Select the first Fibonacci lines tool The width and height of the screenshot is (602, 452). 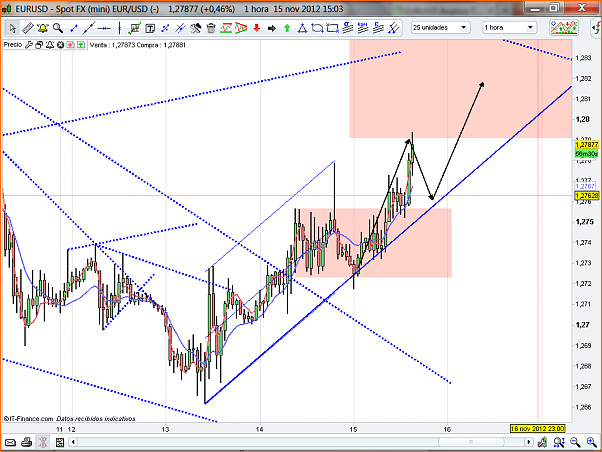(347, 28)
